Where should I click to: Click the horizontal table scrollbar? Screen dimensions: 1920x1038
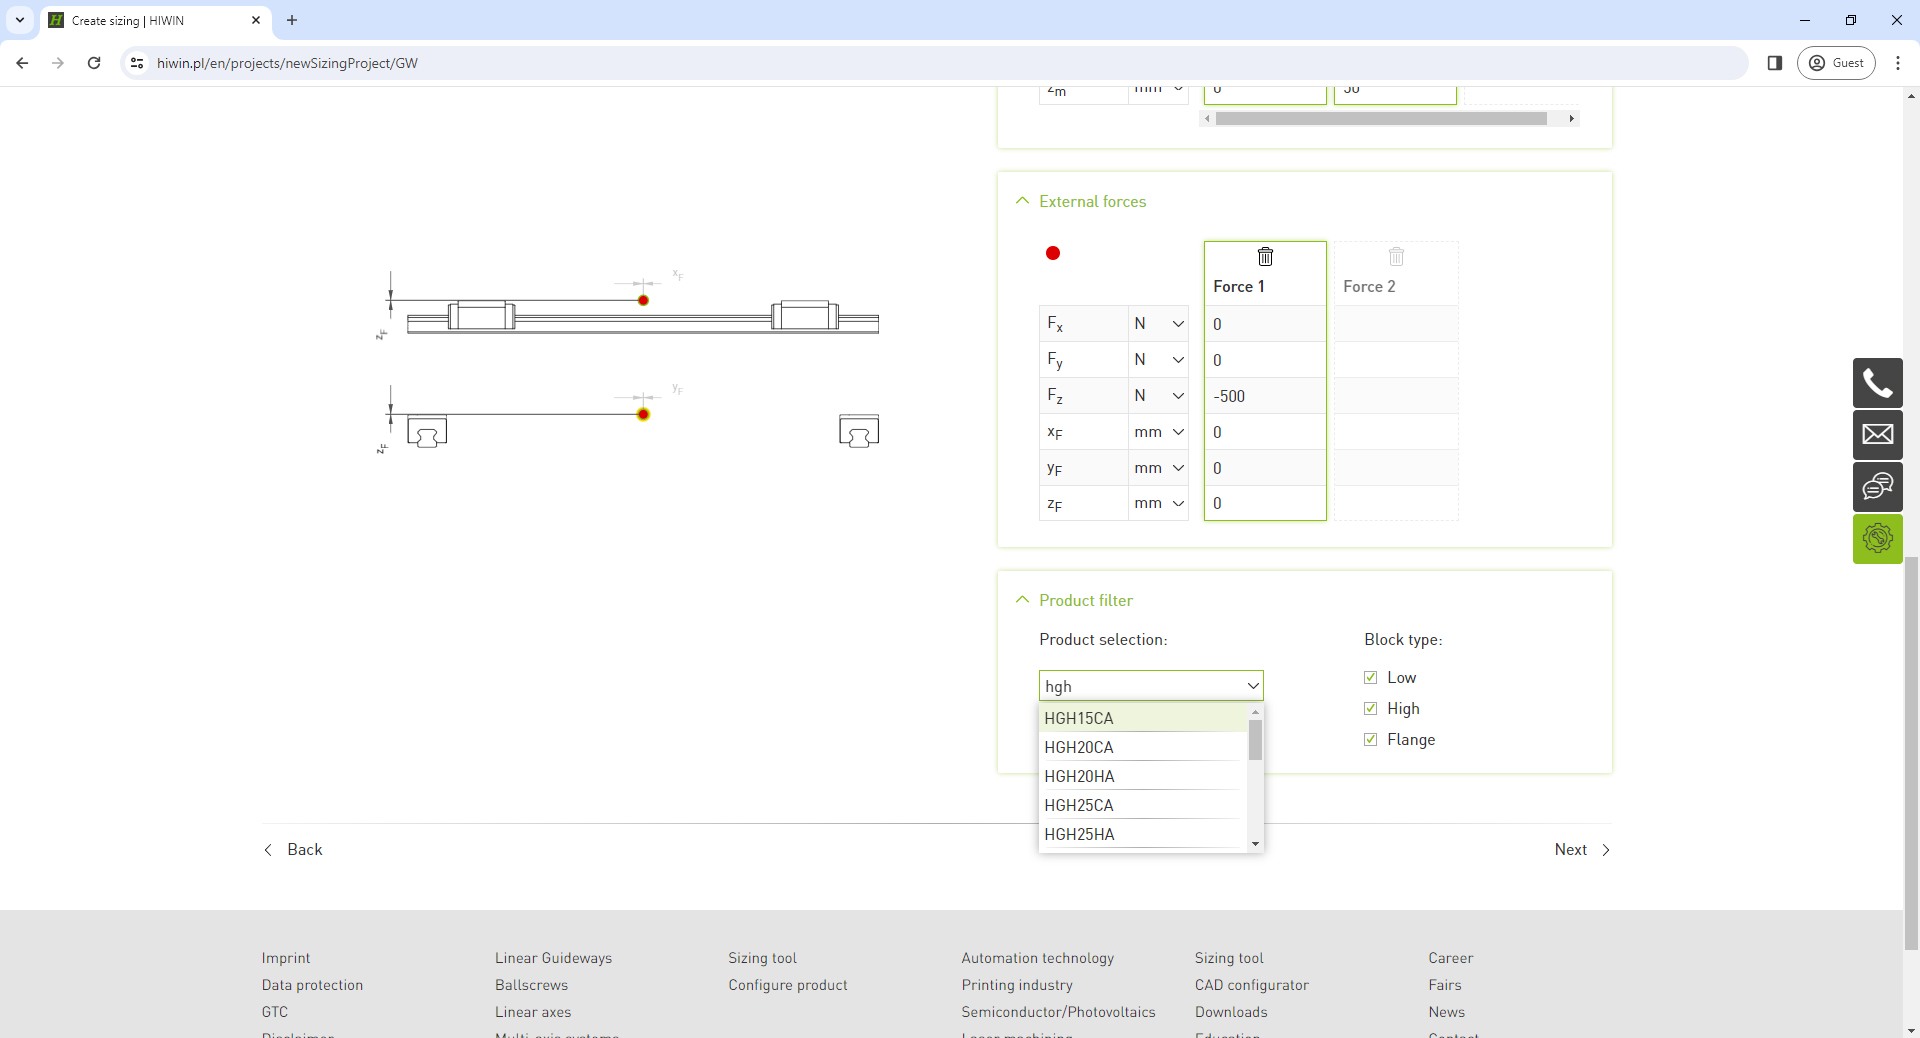coord(1381,118)
